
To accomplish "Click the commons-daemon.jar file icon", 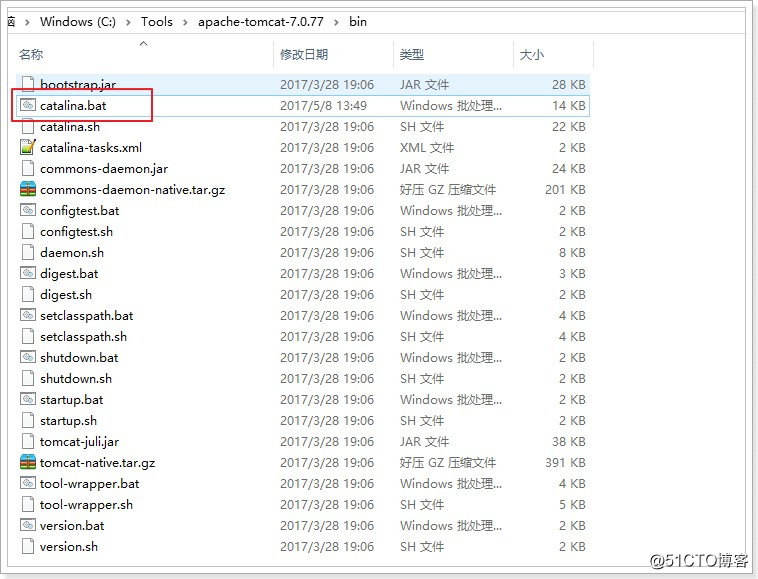I will click(28, 169).
